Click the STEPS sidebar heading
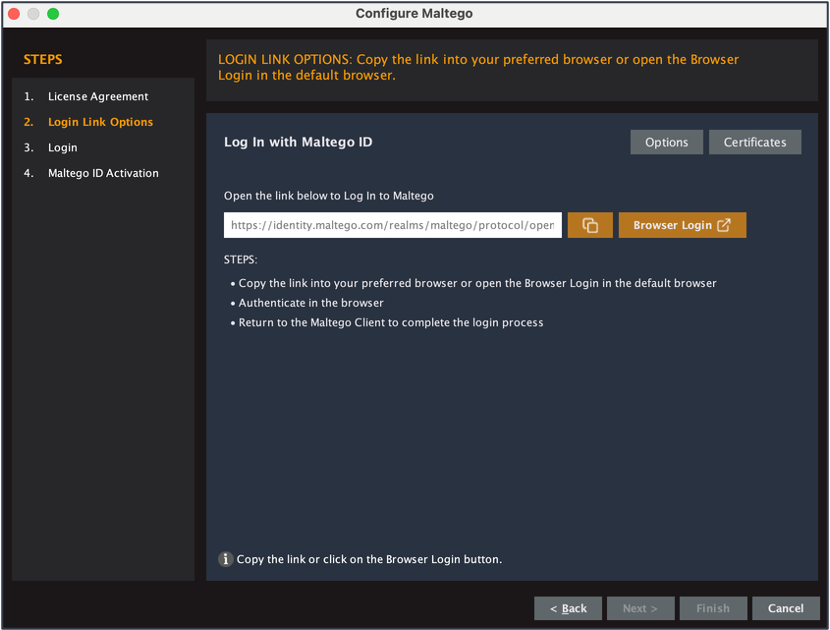Image resolution: width=830 pixels, height=630 pixels. (43, 59)
